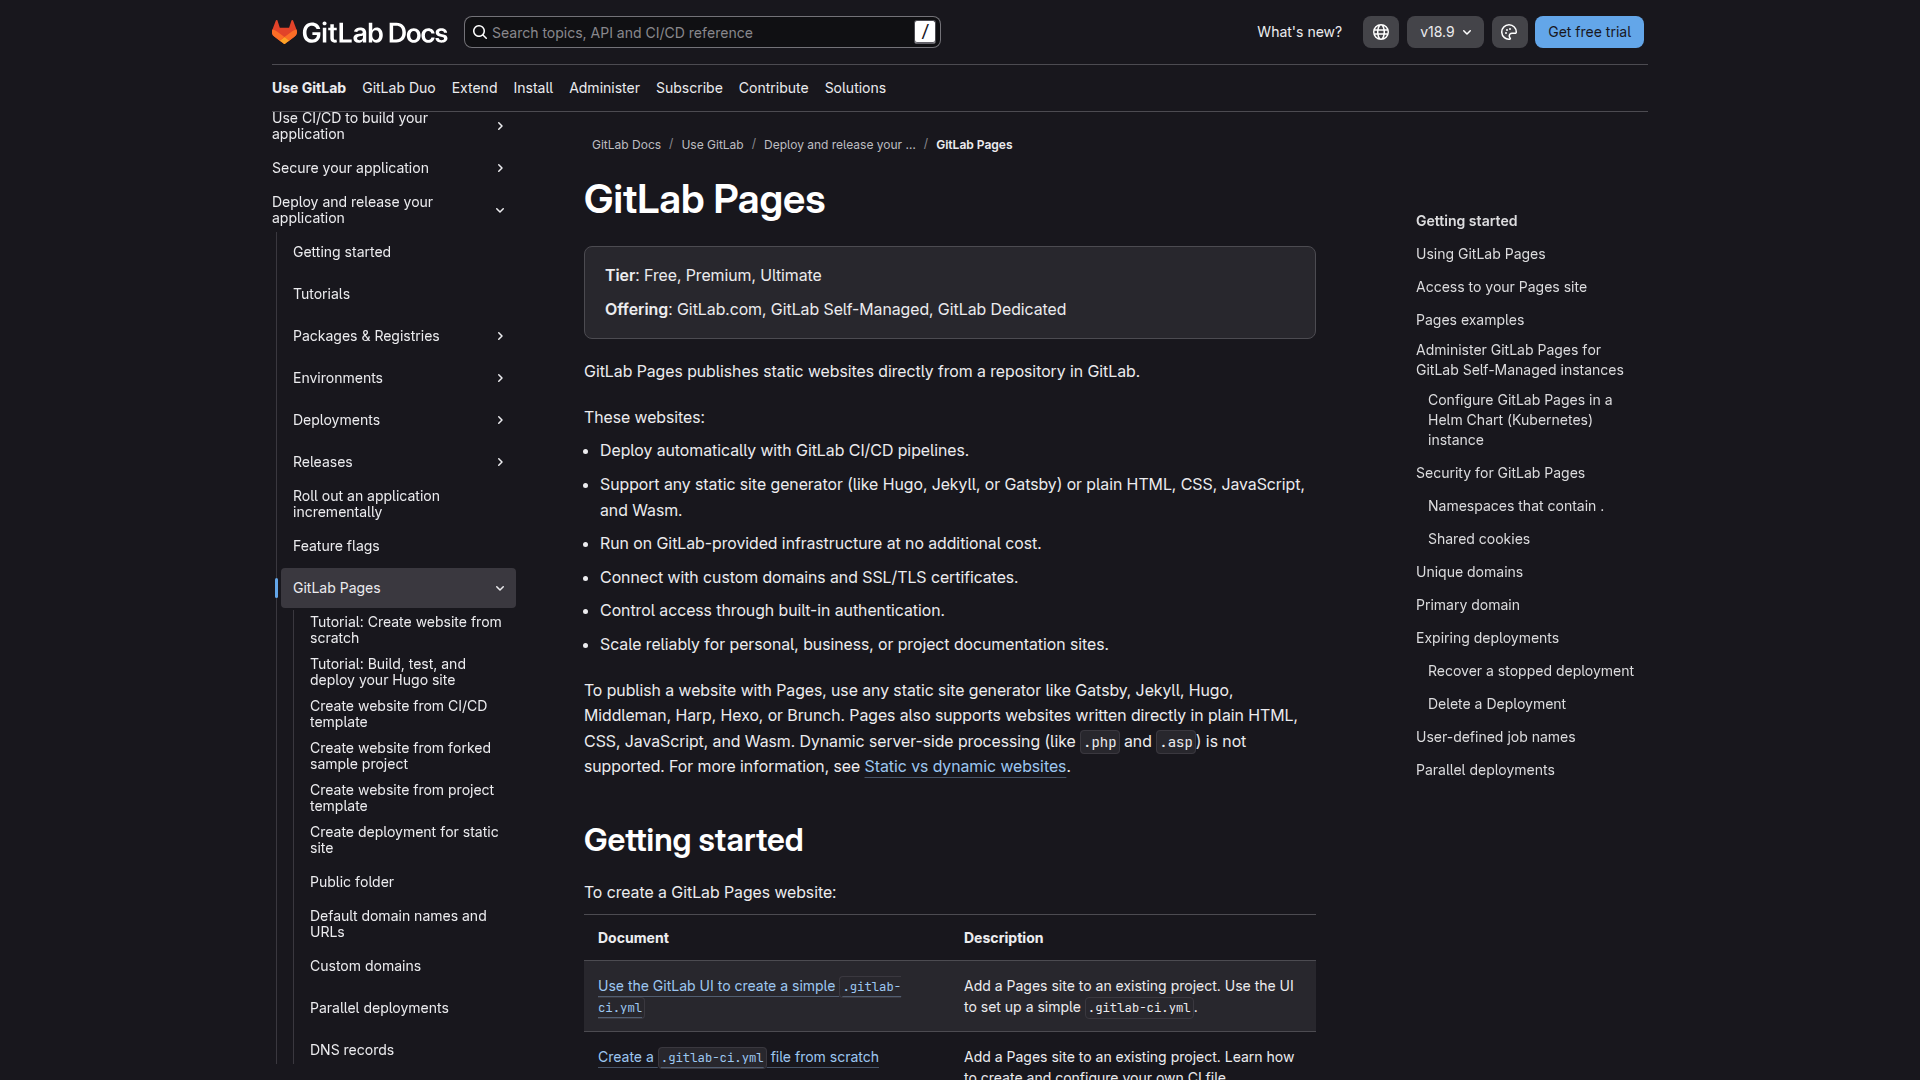The image size is (1920, 1080).
Task: Jump to Primary domain section
Action: 1467,605
